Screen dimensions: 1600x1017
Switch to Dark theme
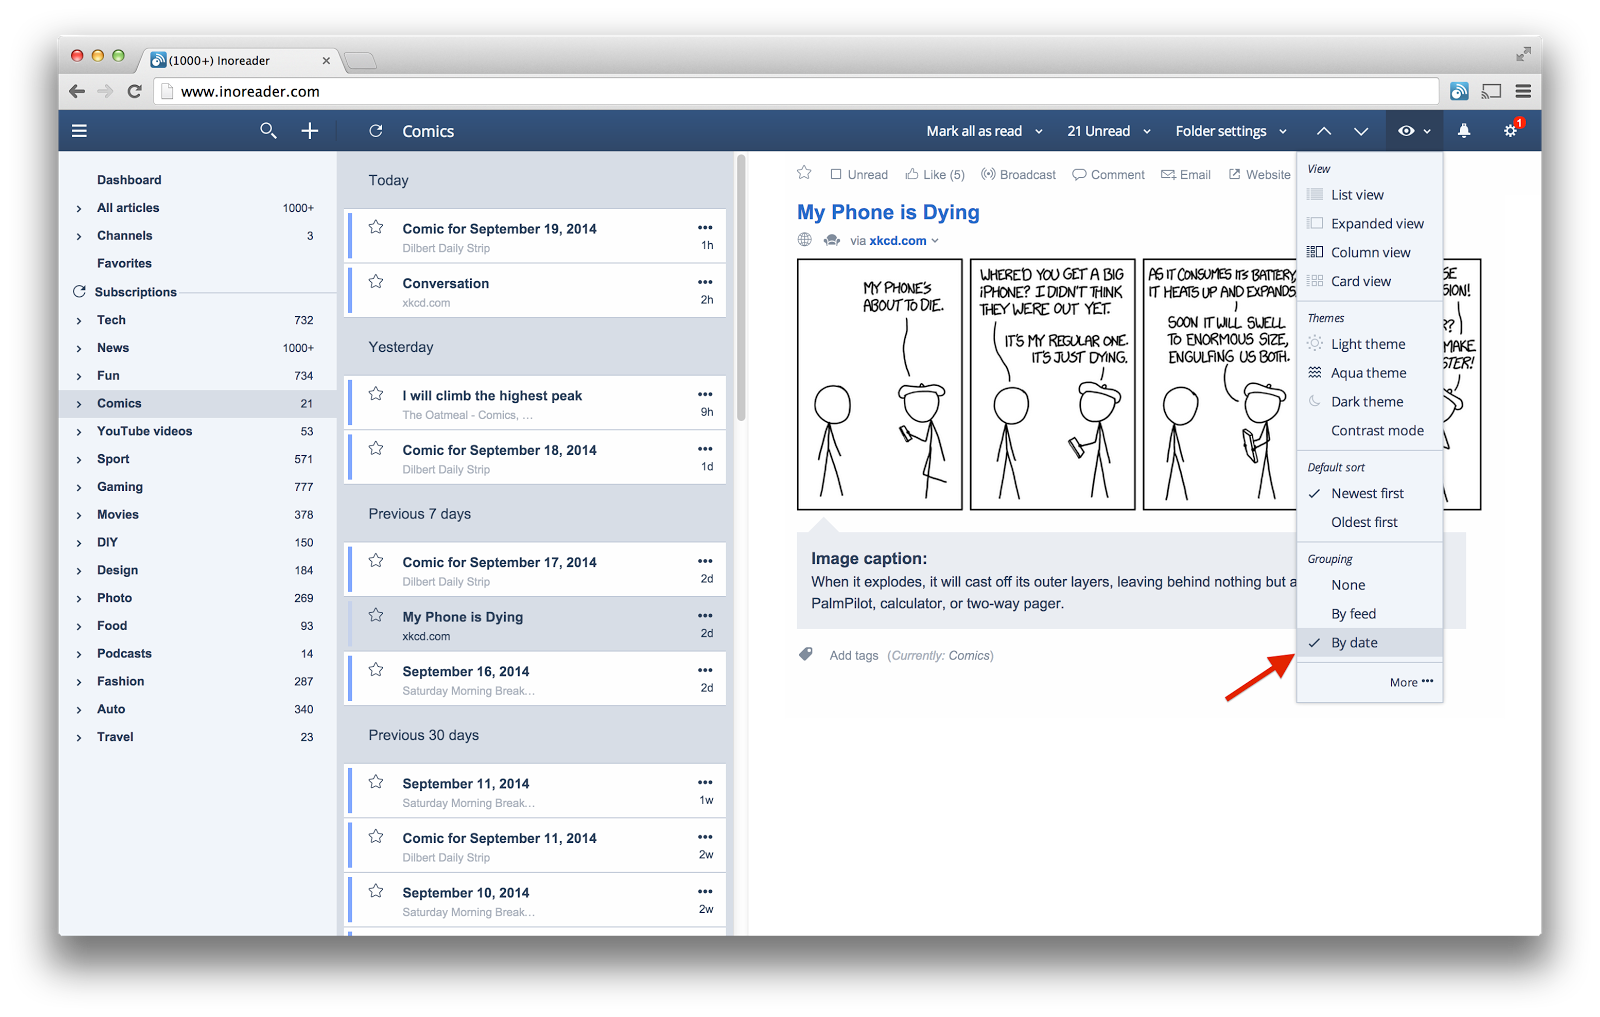[x=1369, y=402]
